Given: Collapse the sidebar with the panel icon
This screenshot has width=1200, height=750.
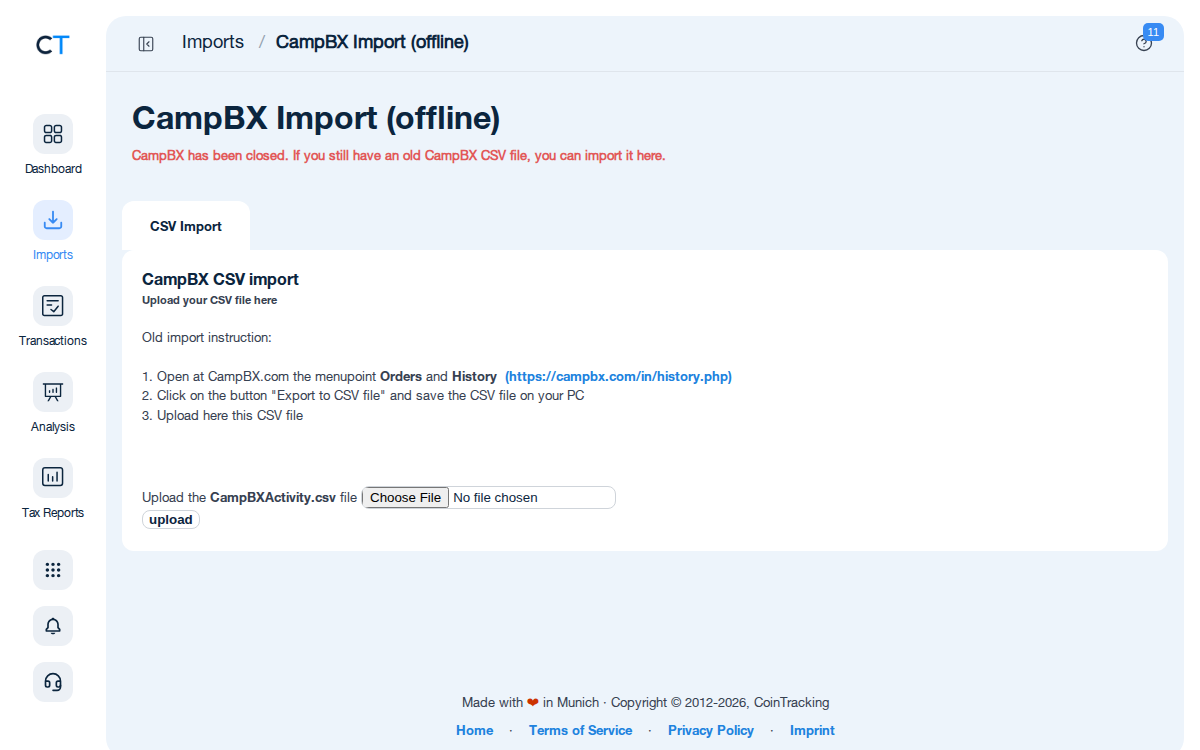Looking at the screenshot, I should pos(146,43).
